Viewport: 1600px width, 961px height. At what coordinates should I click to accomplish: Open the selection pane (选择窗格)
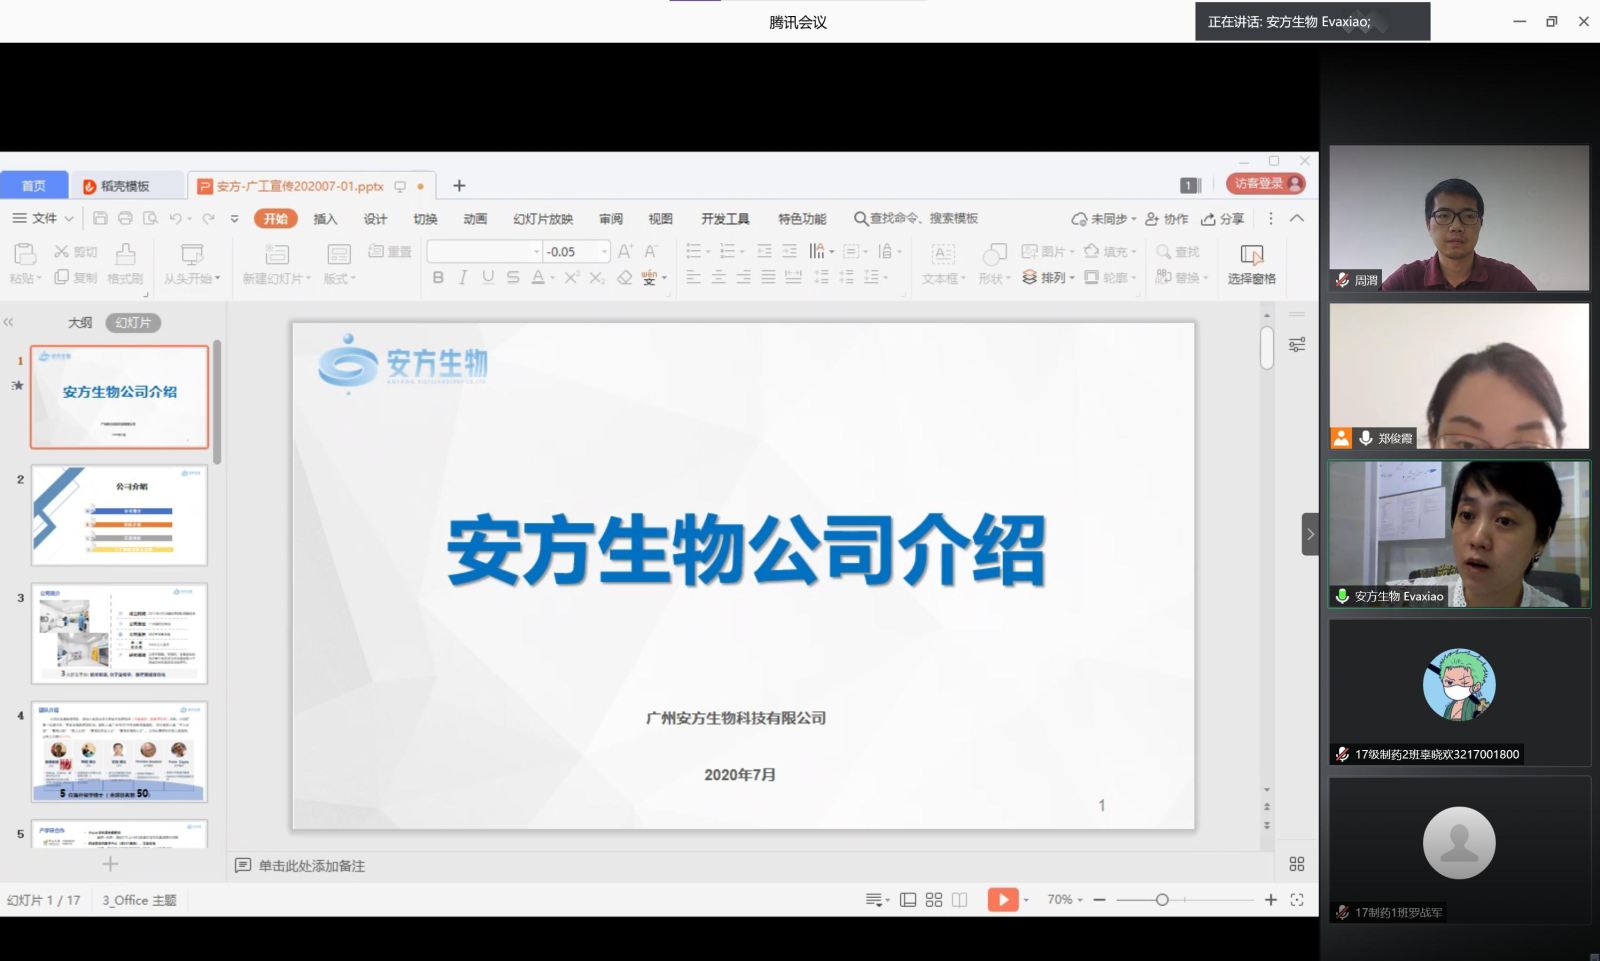[1251, 264]
